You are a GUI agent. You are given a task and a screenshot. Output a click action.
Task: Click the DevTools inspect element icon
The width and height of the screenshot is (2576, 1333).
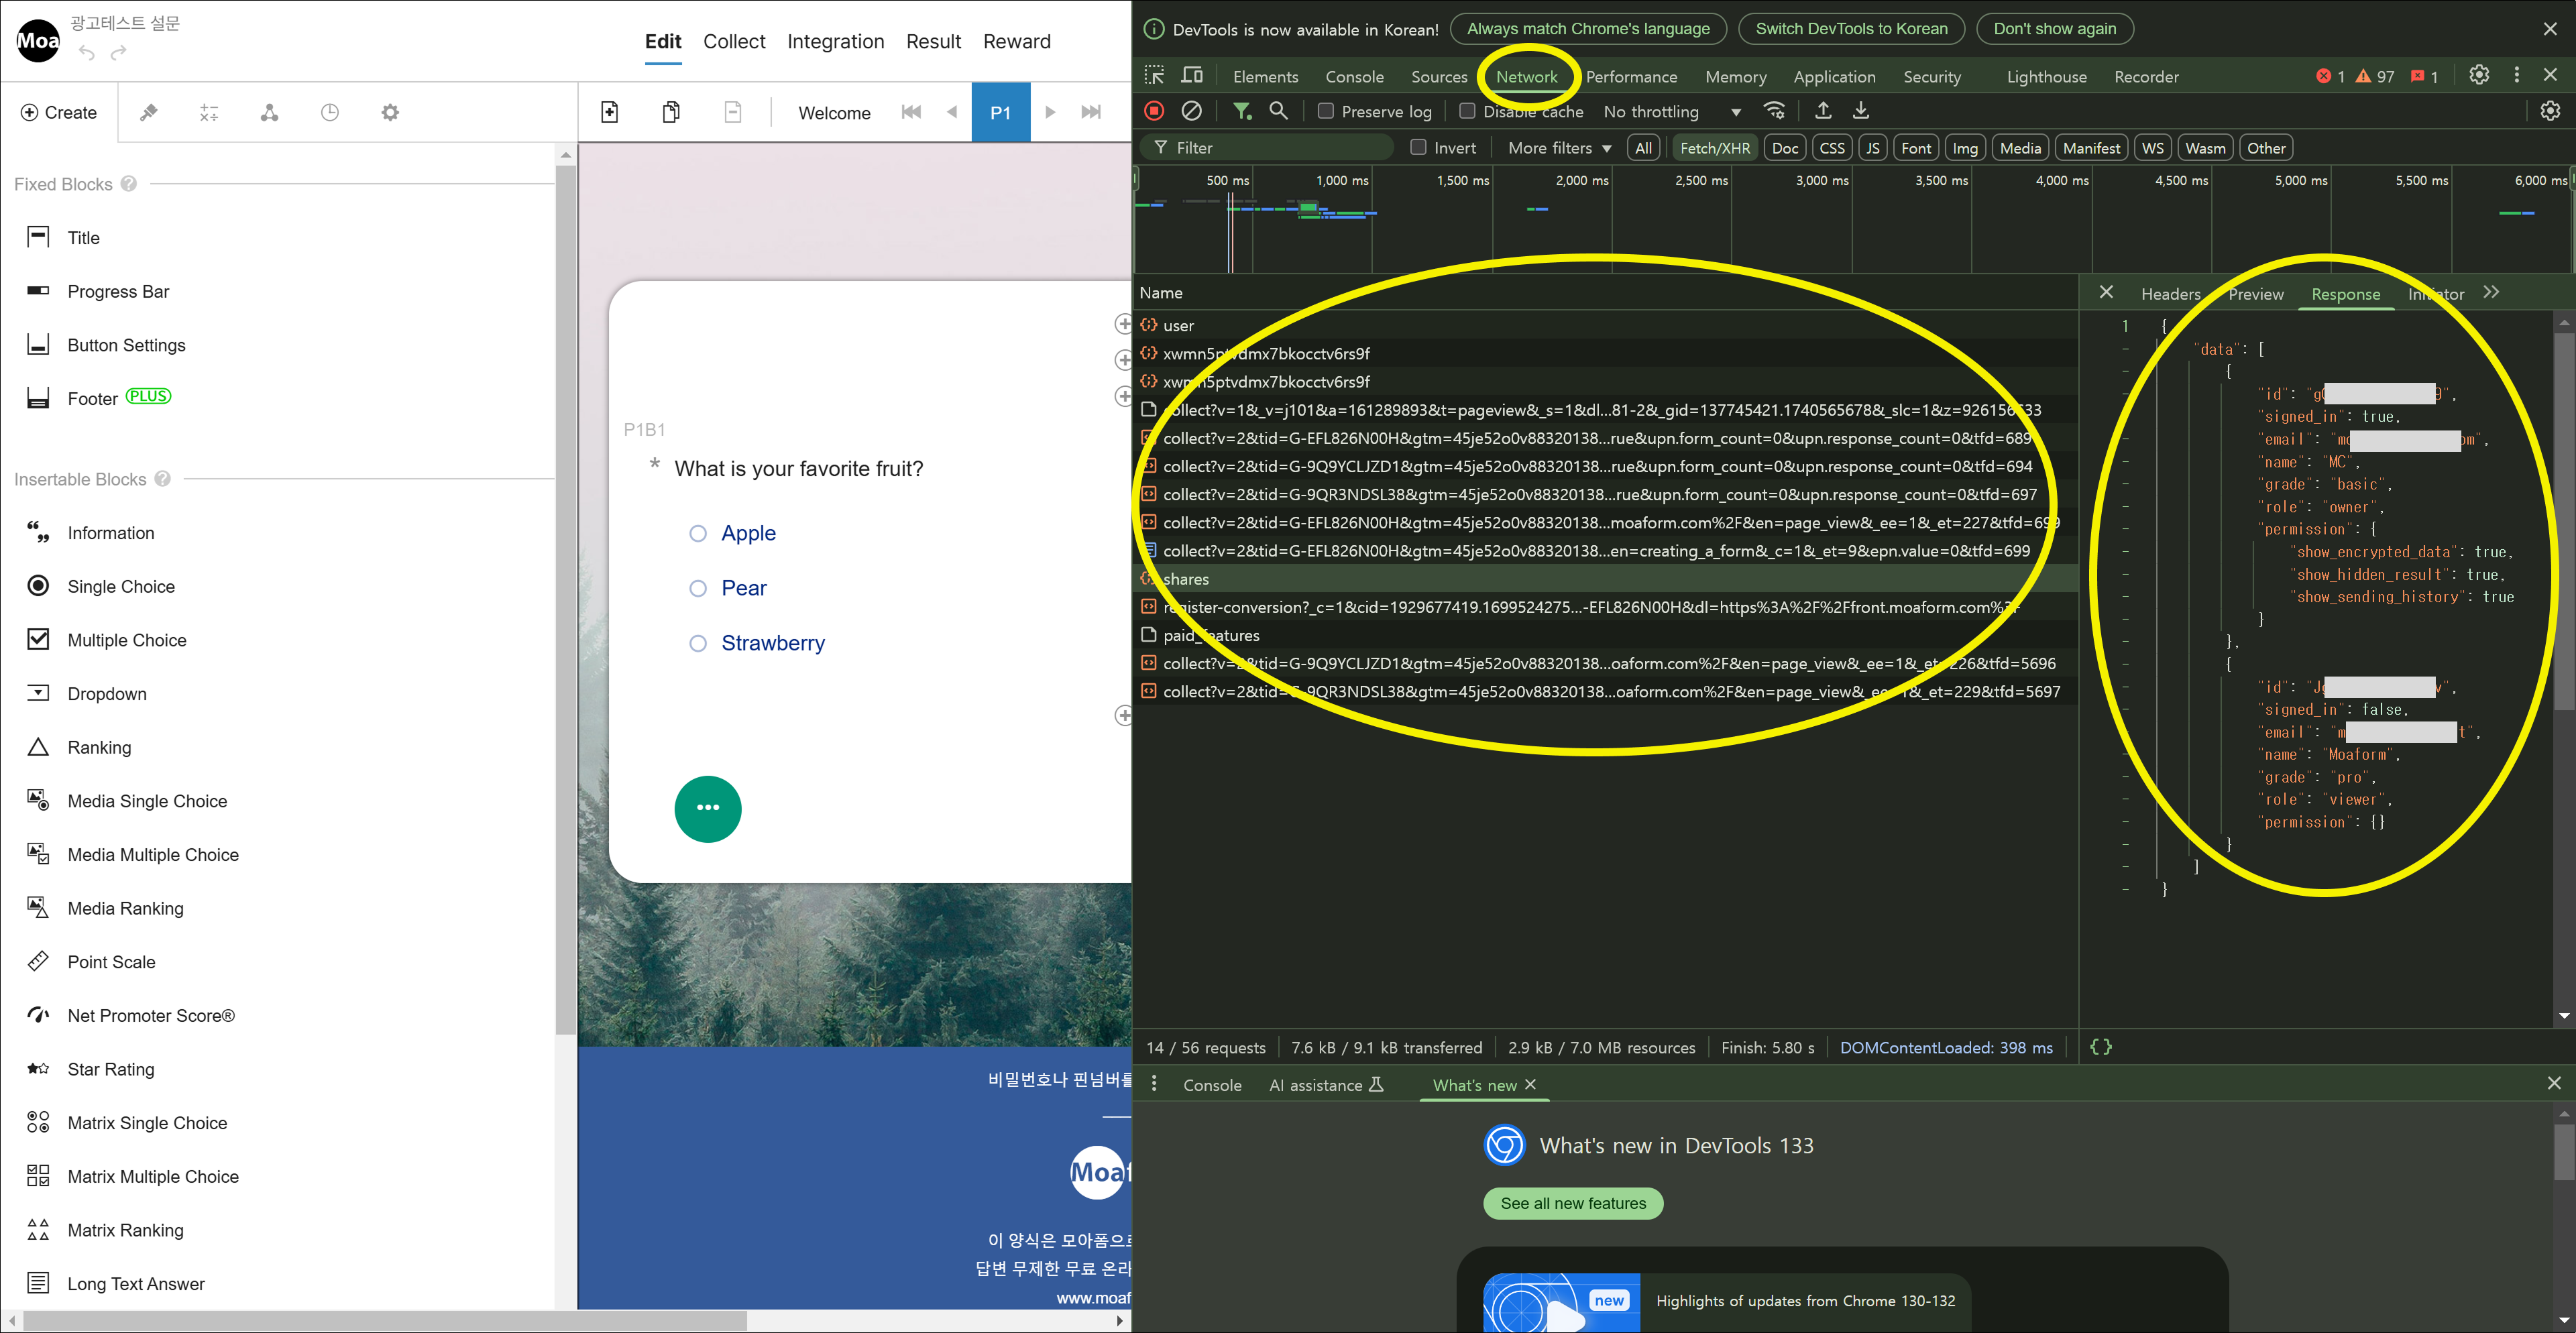1154,76
